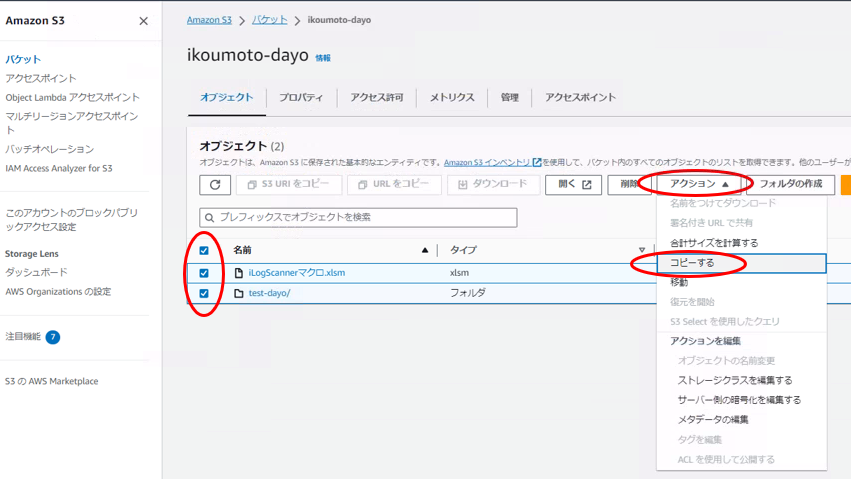This screenshot has height=479, width=851.
Task: Click the 注目機能 badge showing 7
Action: (53, 337)
